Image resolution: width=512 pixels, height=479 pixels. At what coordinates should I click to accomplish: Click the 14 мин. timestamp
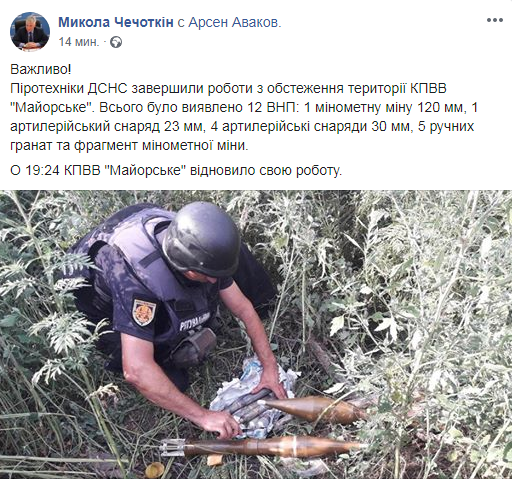pyautogui.click(x=79, y=42)
